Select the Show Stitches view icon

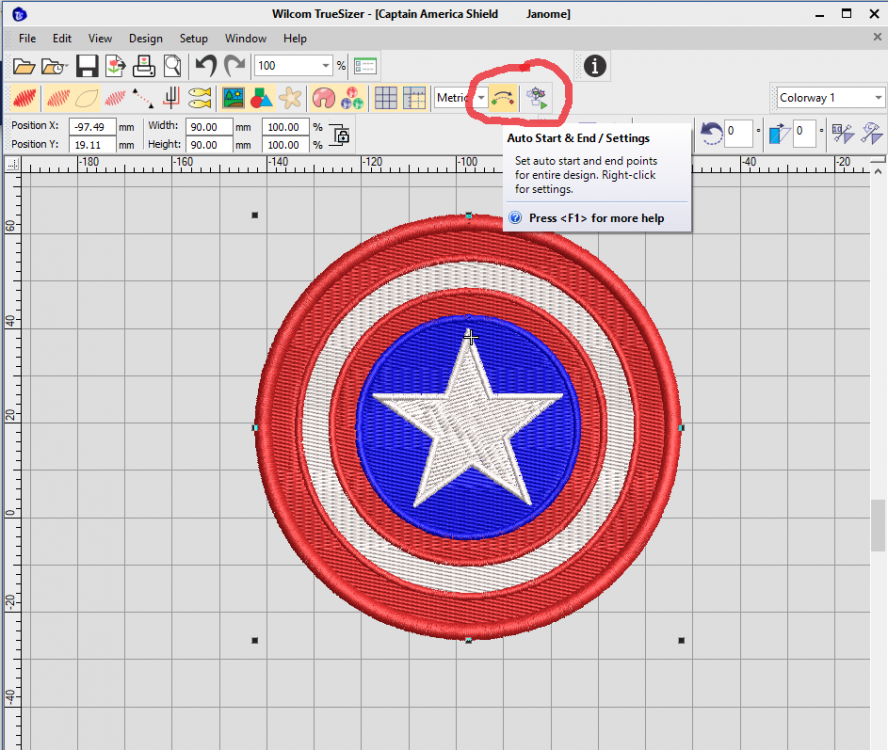click(58, 97)
